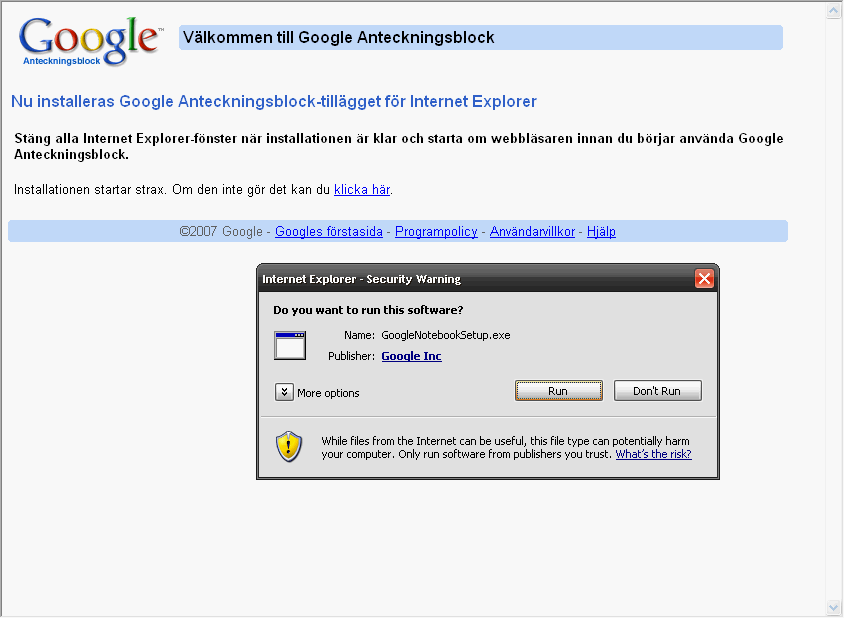This screenshot has height=618, width=844.
Task: Follow the 'klicka här' link
Action: point(361,189)
